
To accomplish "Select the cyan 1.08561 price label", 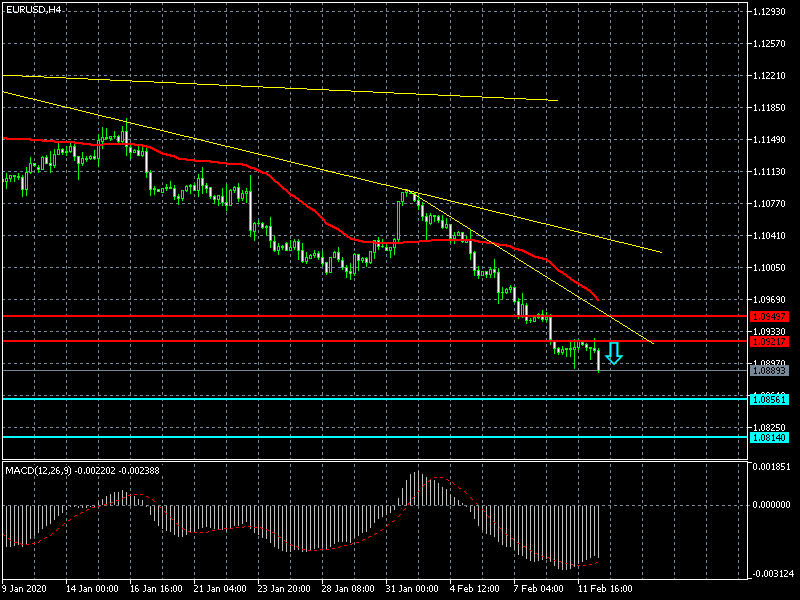I will (x=769, y=398).
